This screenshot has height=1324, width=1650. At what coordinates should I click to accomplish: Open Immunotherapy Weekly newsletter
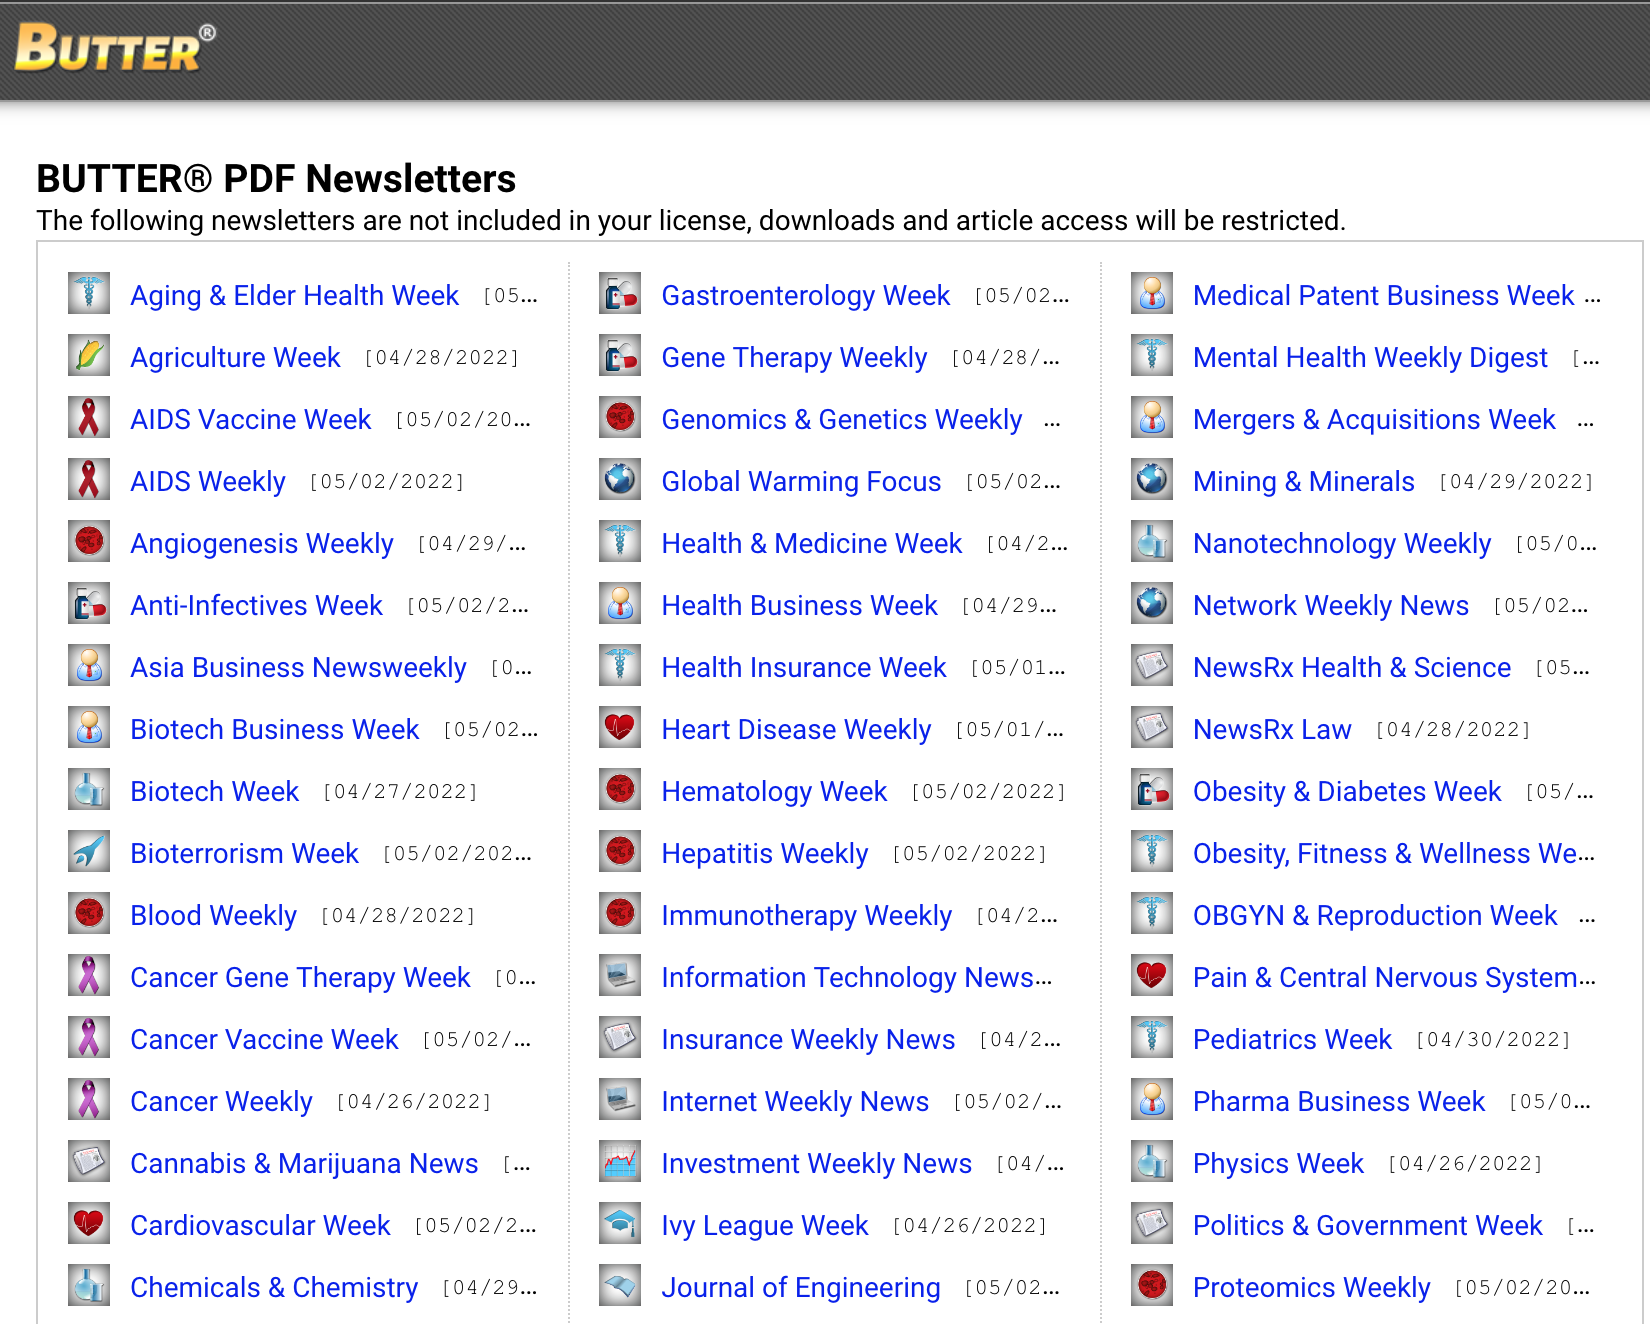coord(806,916)
